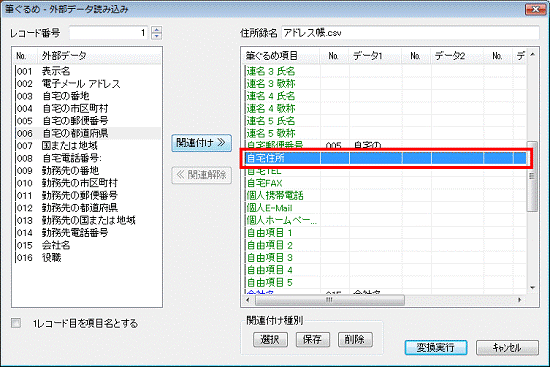The width and height of the screenshot is (550, 367).
Task: Enable 1レコード目を項目名とする checkbox
Action: point(16,323)
